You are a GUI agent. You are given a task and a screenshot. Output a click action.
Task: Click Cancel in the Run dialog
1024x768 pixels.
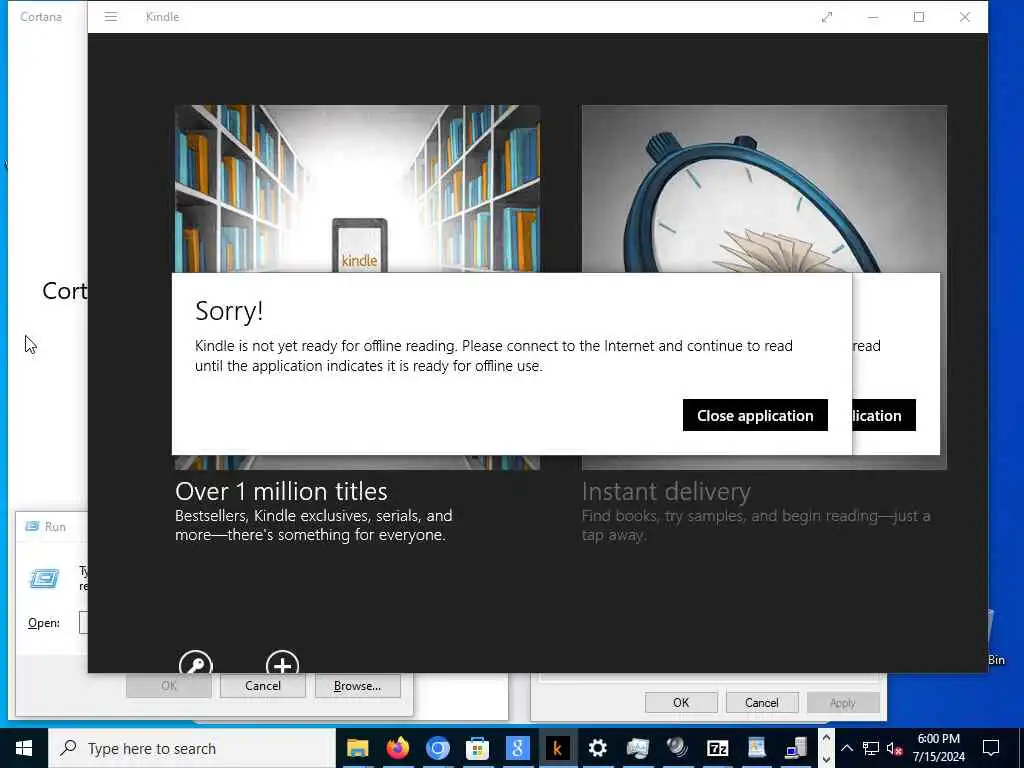coord(263,686)
